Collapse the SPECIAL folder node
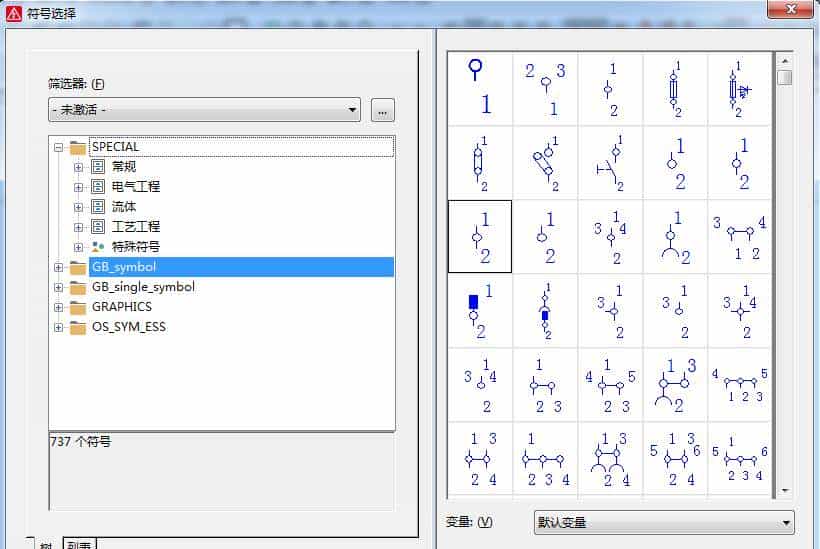Viewport: 820px width, 549px height. click(59, 147)
